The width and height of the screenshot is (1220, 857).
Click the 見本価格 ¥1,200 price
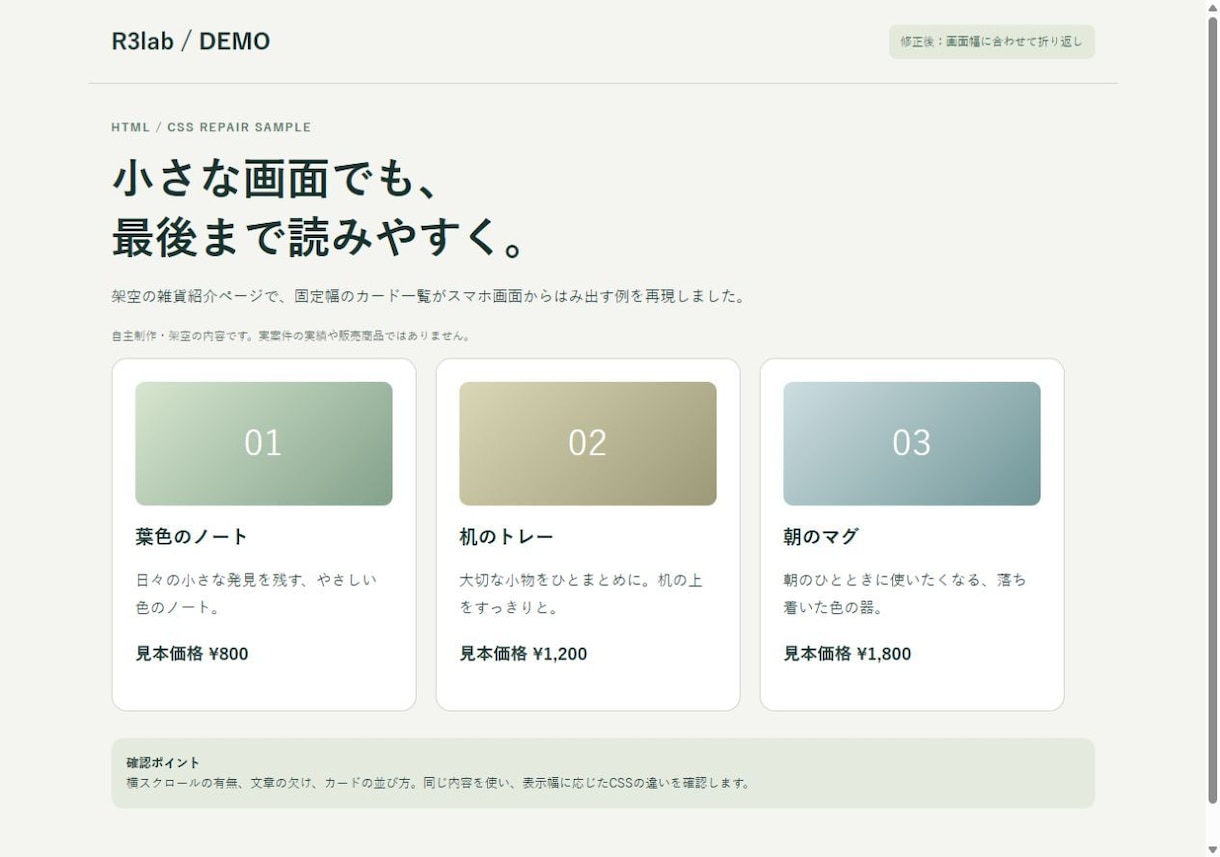pos(523,654)
